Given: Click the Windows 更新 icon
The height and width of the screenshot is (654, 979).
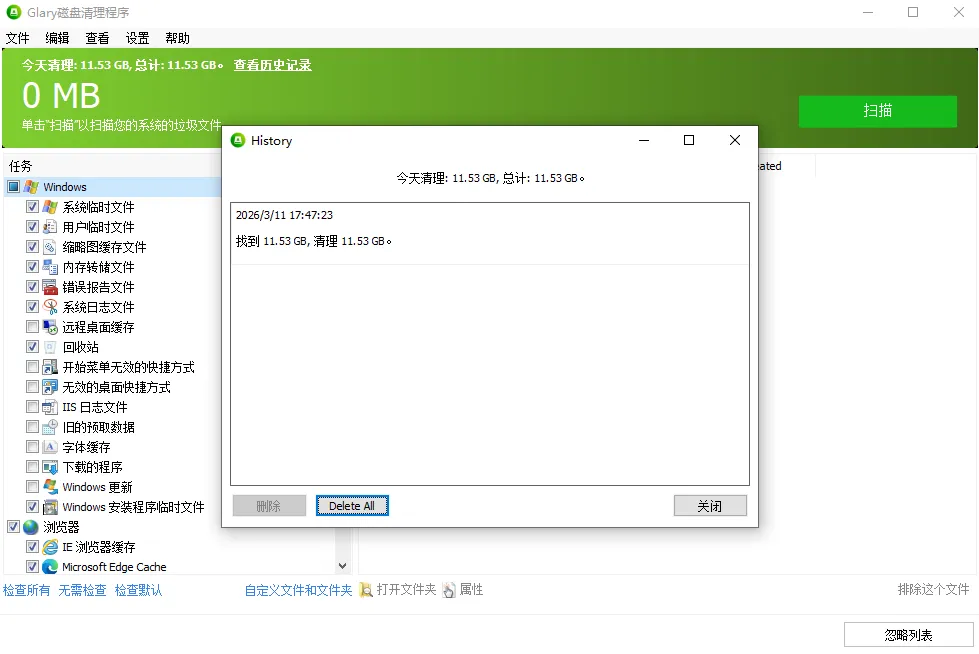Looking at the screenshot, I should pos(50,487).
